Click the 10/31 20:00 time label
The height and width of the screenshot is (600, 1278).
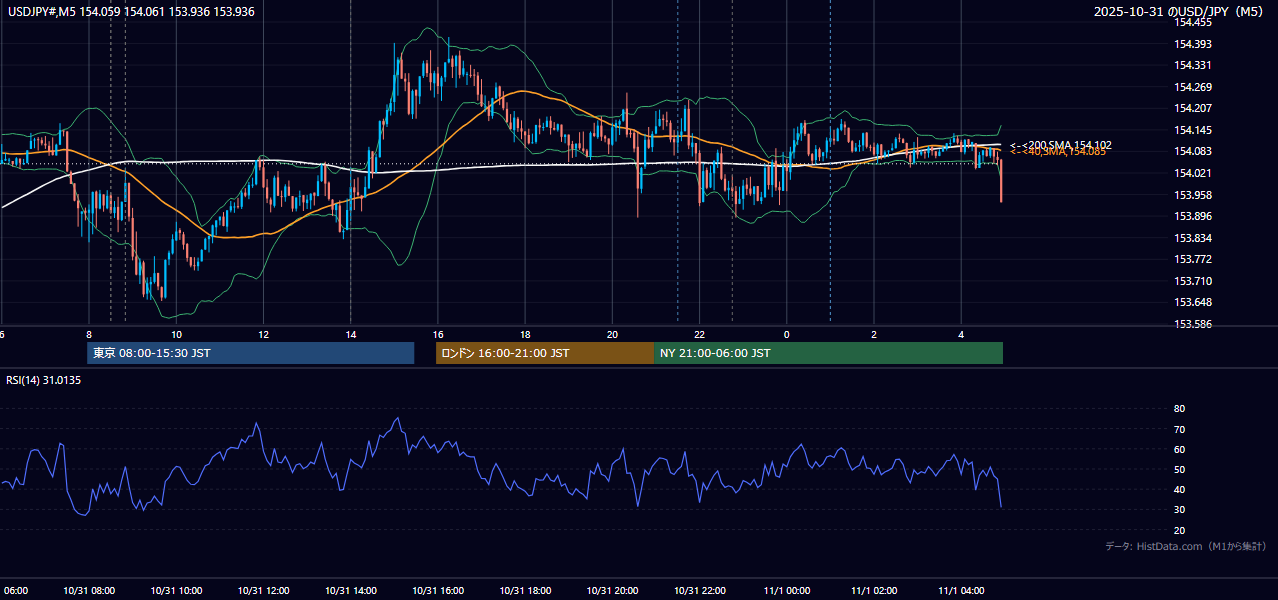[613, 591]
